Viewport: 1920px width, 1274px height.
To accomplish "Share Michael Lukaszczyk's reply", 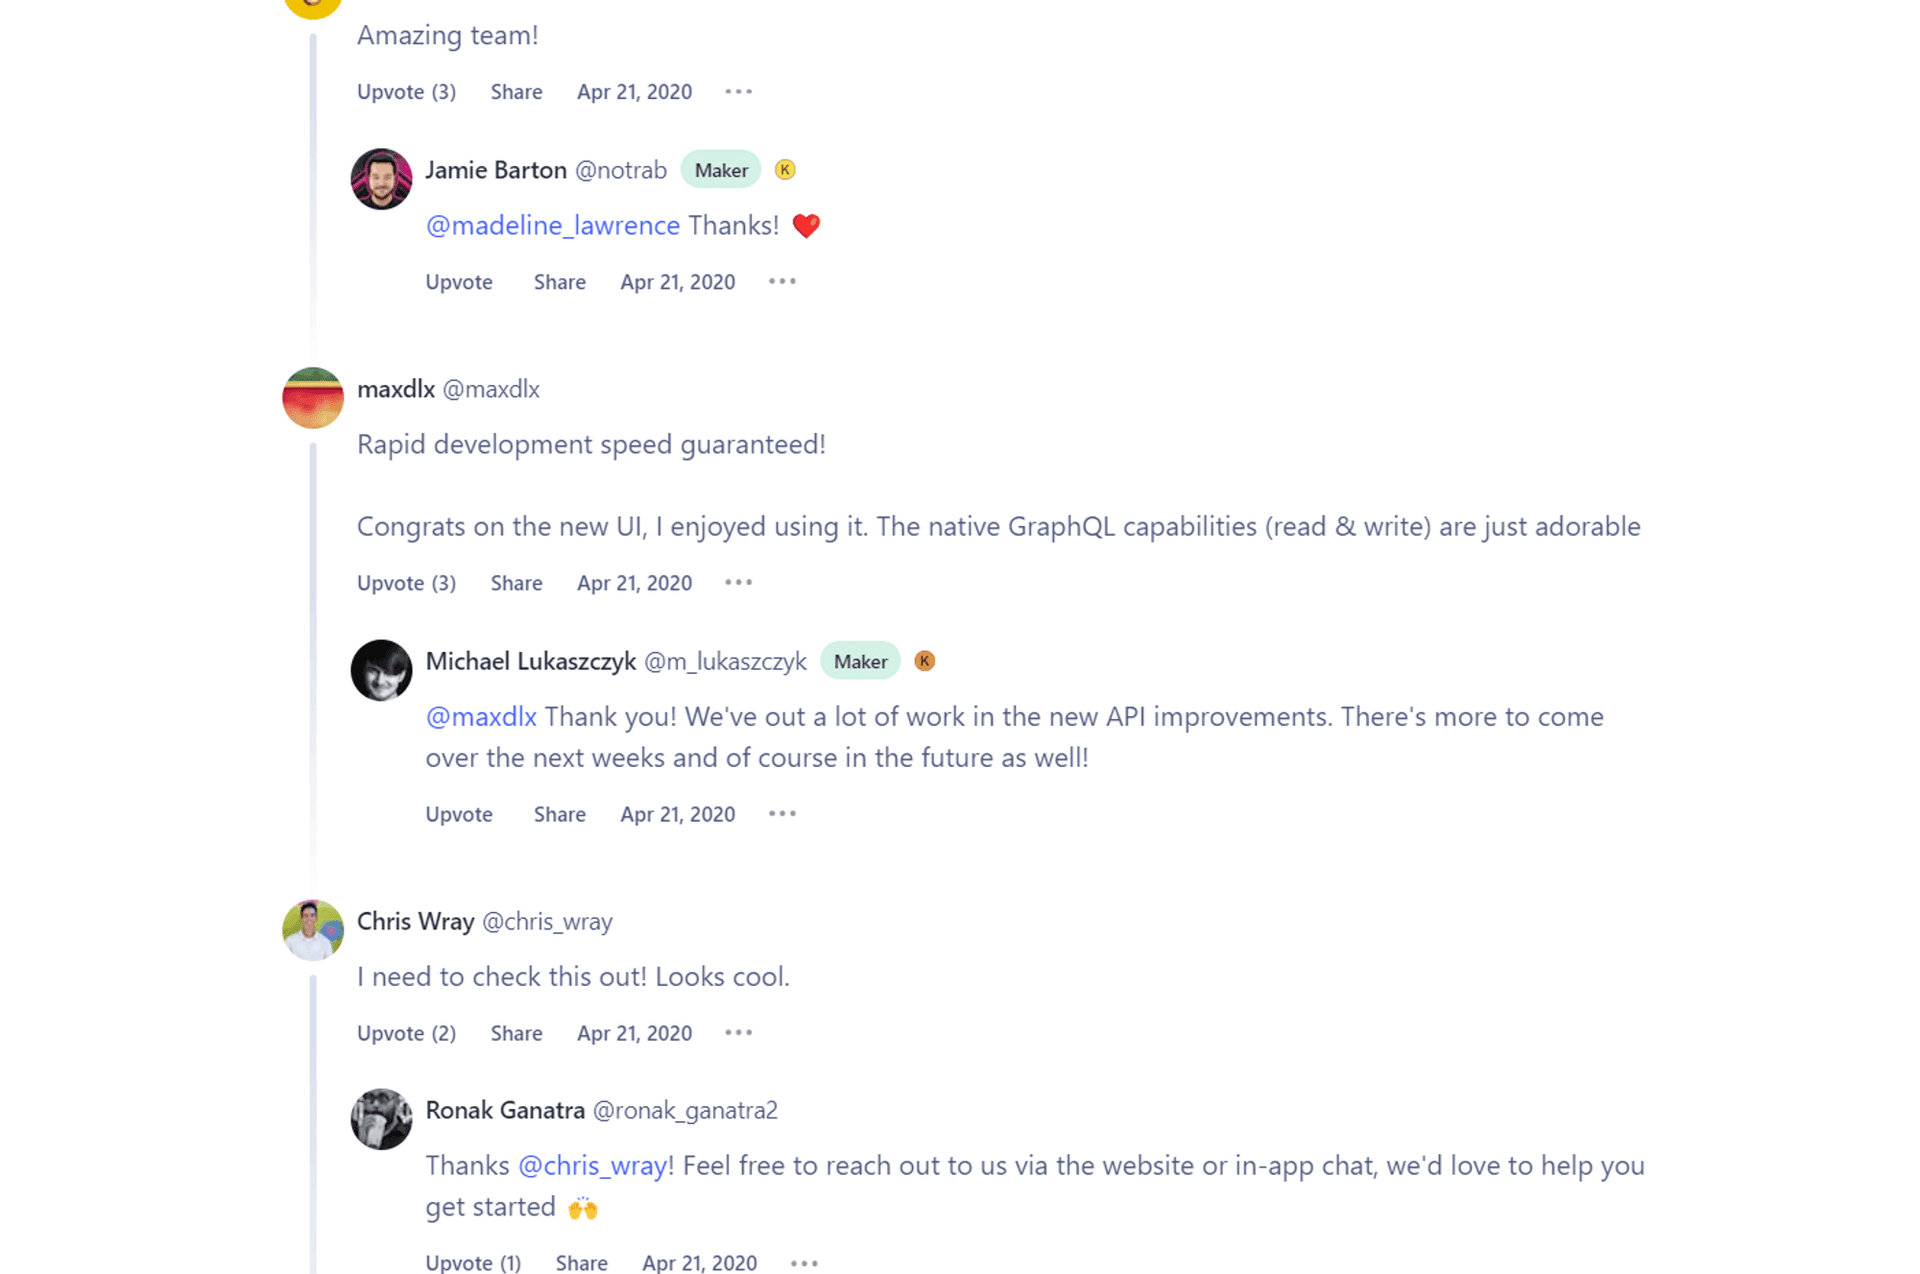I will pos(560,814).
